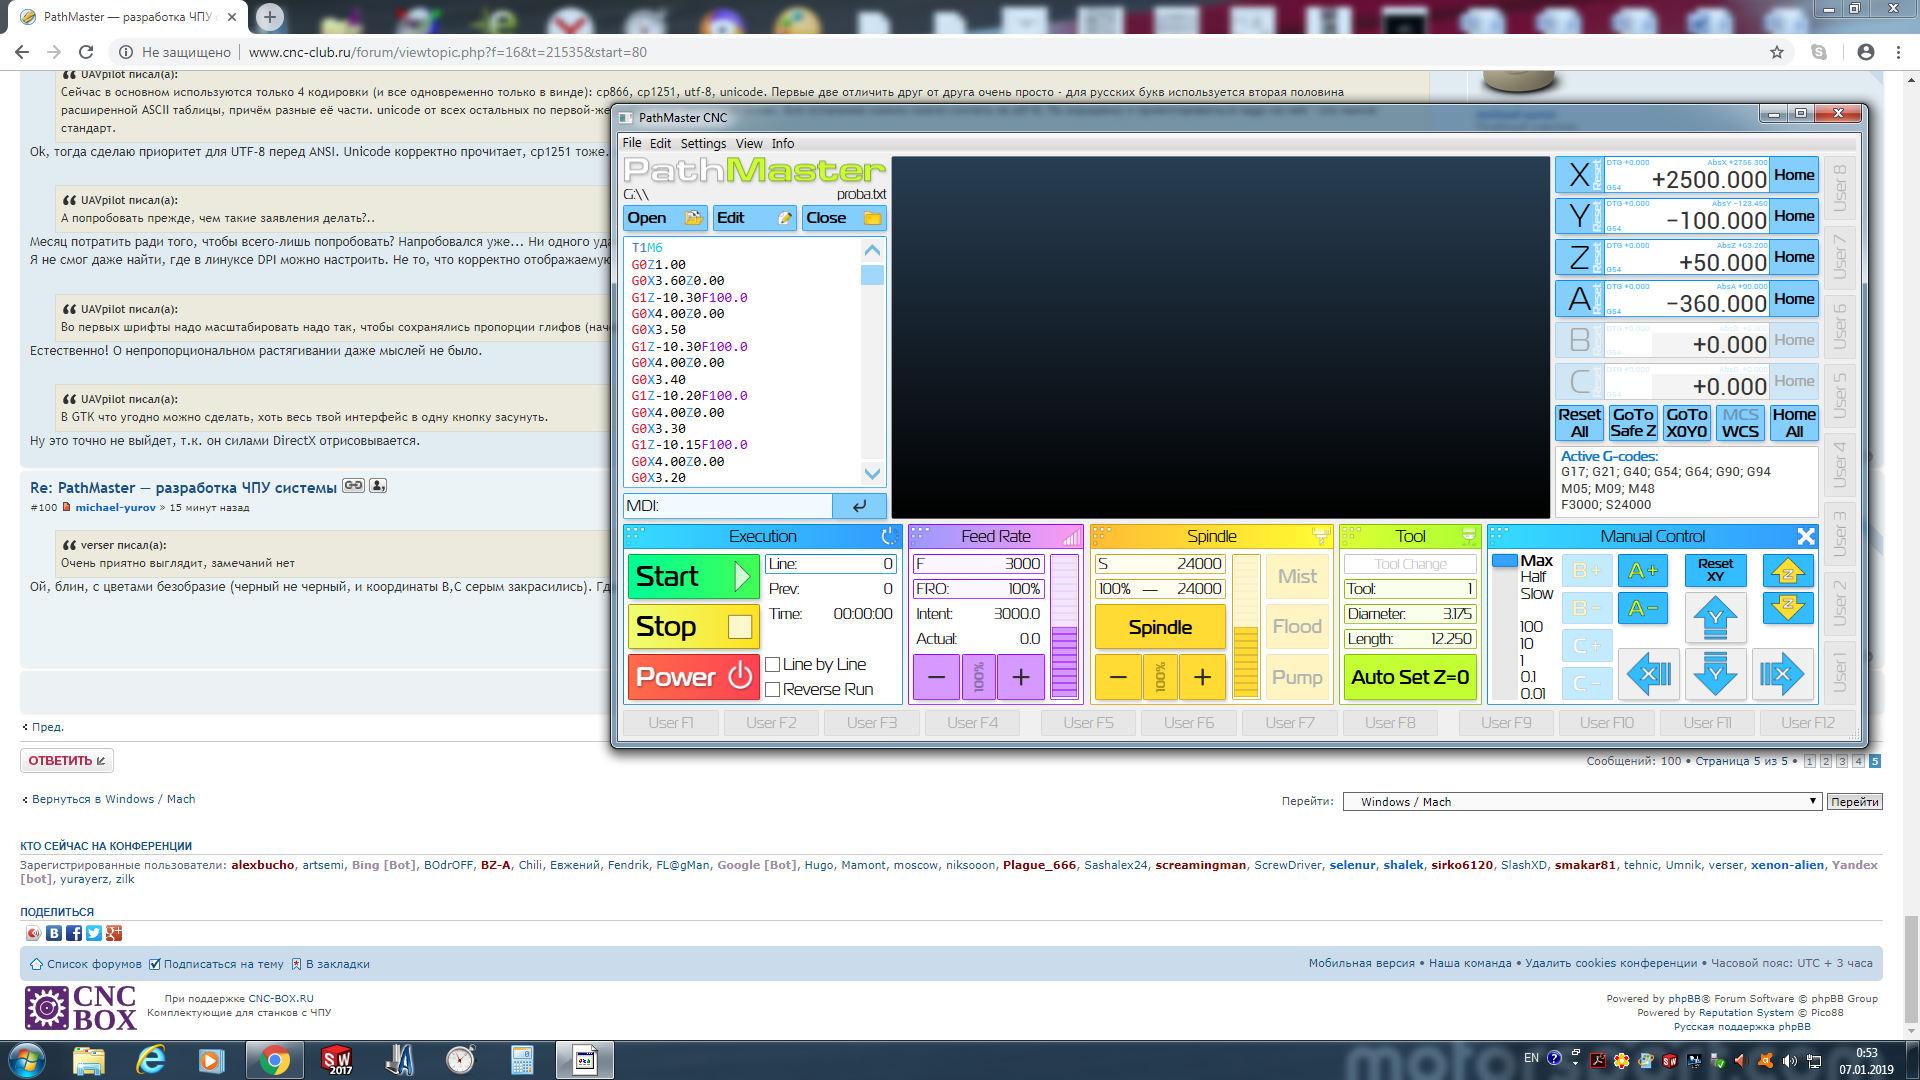Viewport: 1920px width, 1080px height.
Task: Enable Line by Line checkbox
Action: (x=773, y=664)
